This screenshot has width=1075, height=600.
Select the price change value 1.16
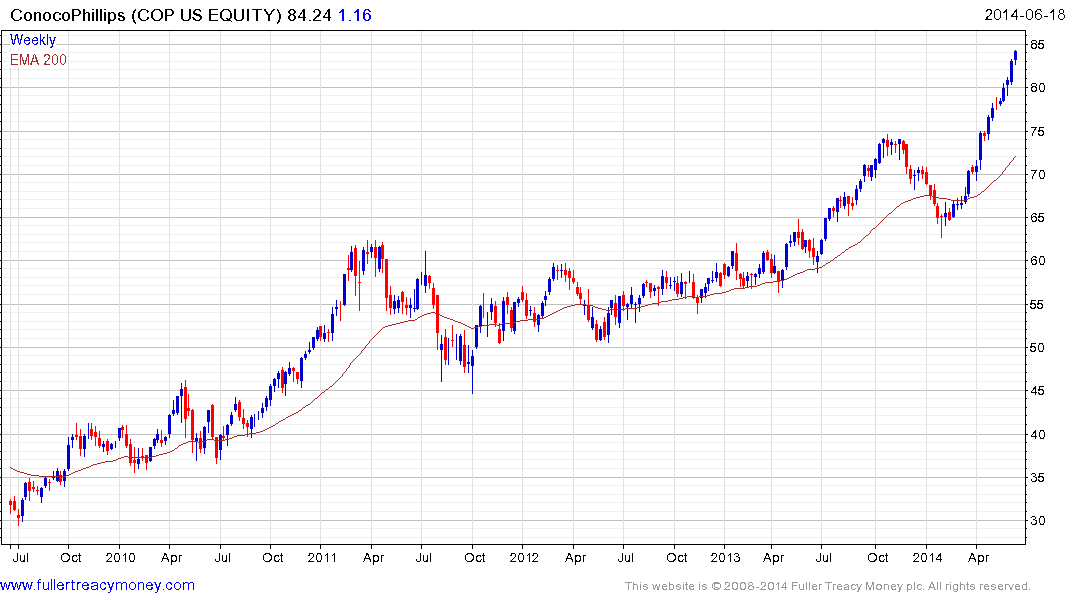pos(354,15)
